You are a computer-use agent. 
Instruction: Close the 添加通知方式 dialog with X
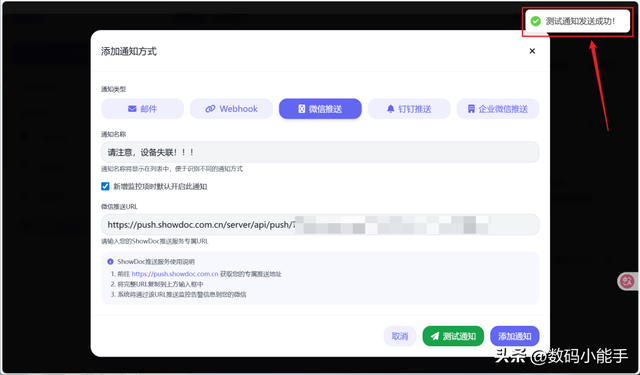(x=532, y=51)
